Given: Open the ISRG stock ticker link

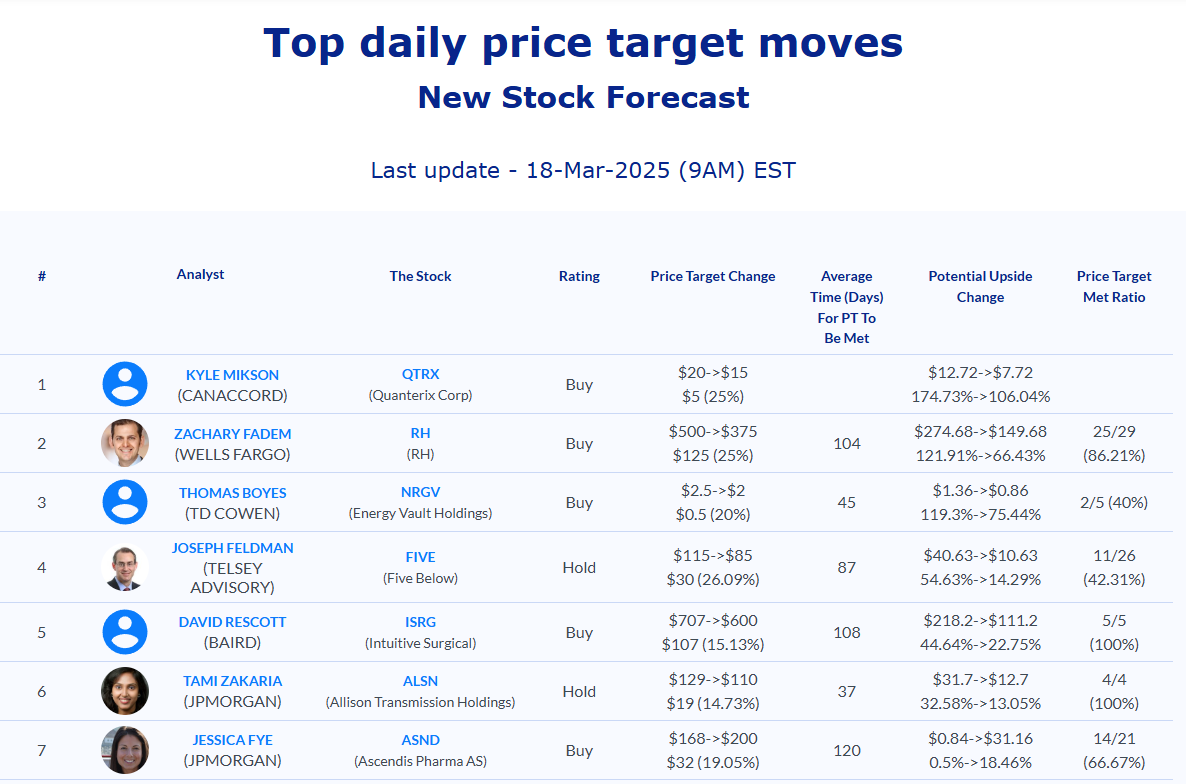Looking at the screenshot, I should click(421, 622).
